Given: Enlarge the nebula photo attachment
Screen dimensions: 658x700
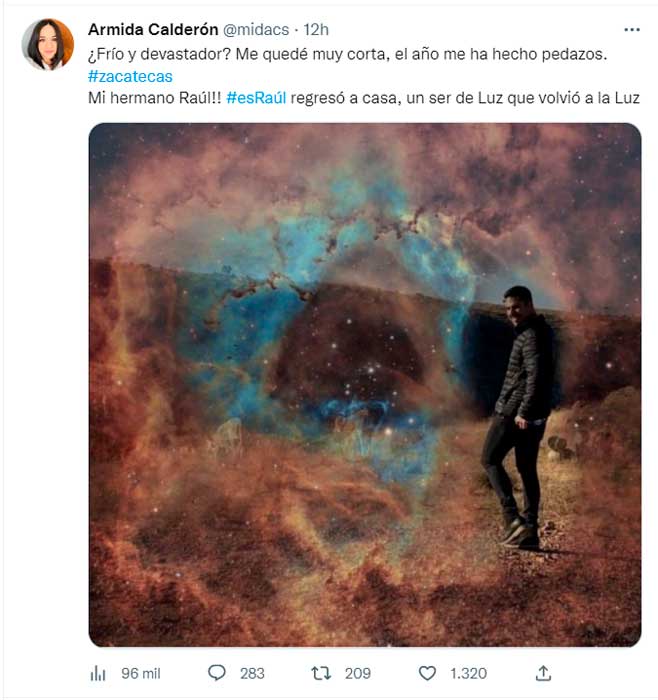Looking at the screenshot, I should pos(364,385).
